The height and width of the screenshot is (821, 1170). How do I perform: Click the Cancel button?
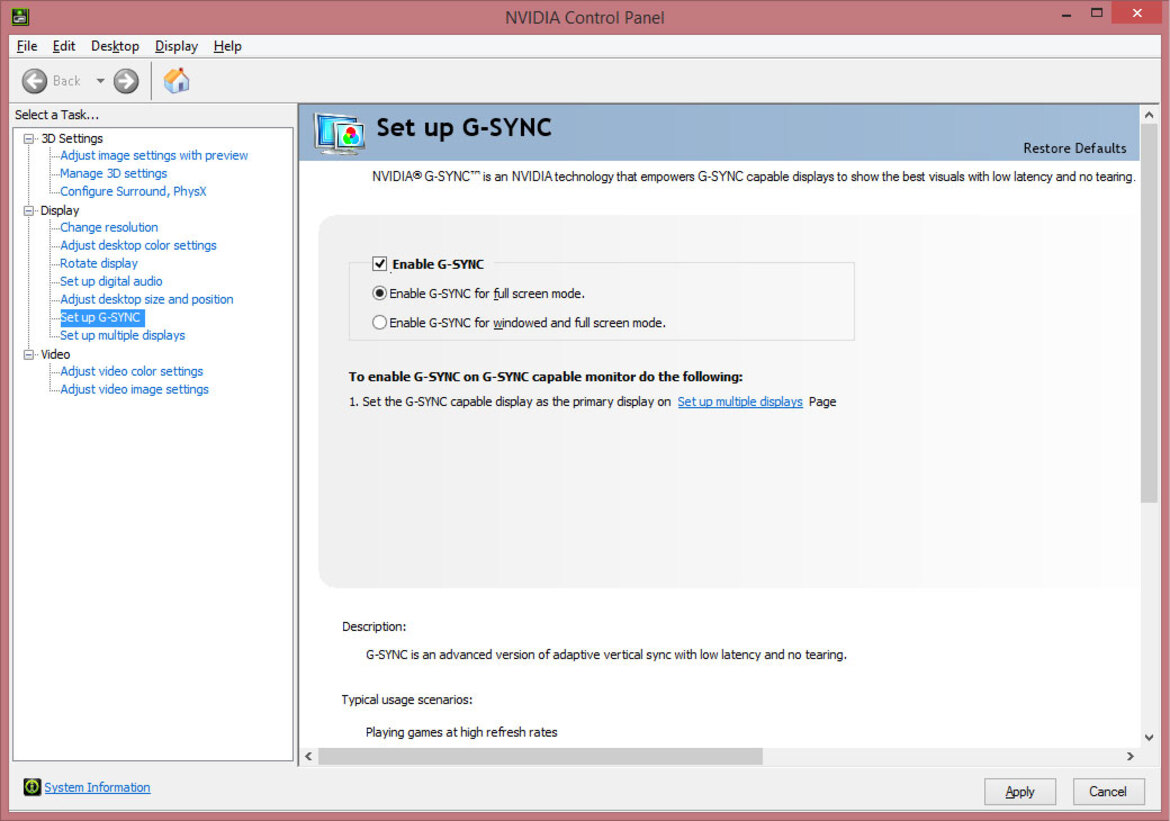click(1108, 791)
